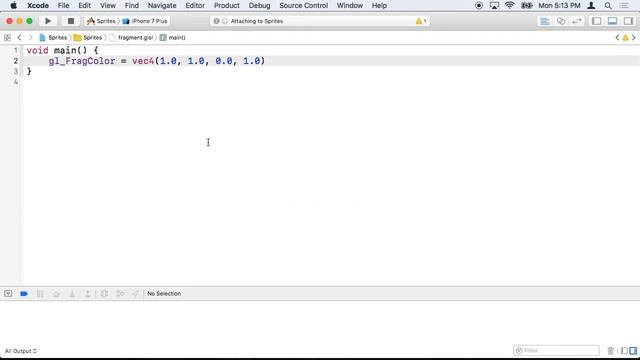This screenshot has width=640, height=360.
Task: Toggle the Navigator panel
Action: point(596,21)
